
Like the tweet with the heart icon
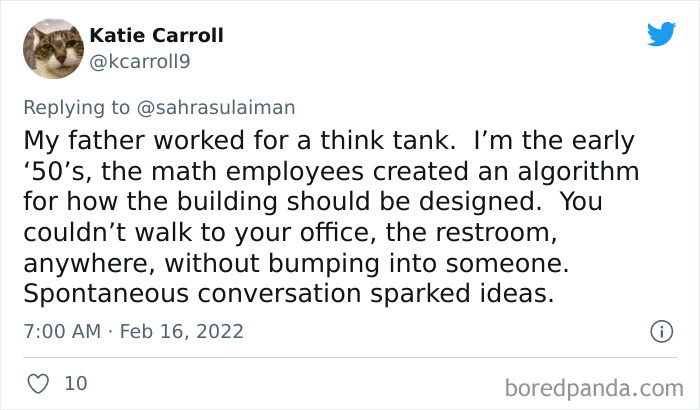[37, 384]
